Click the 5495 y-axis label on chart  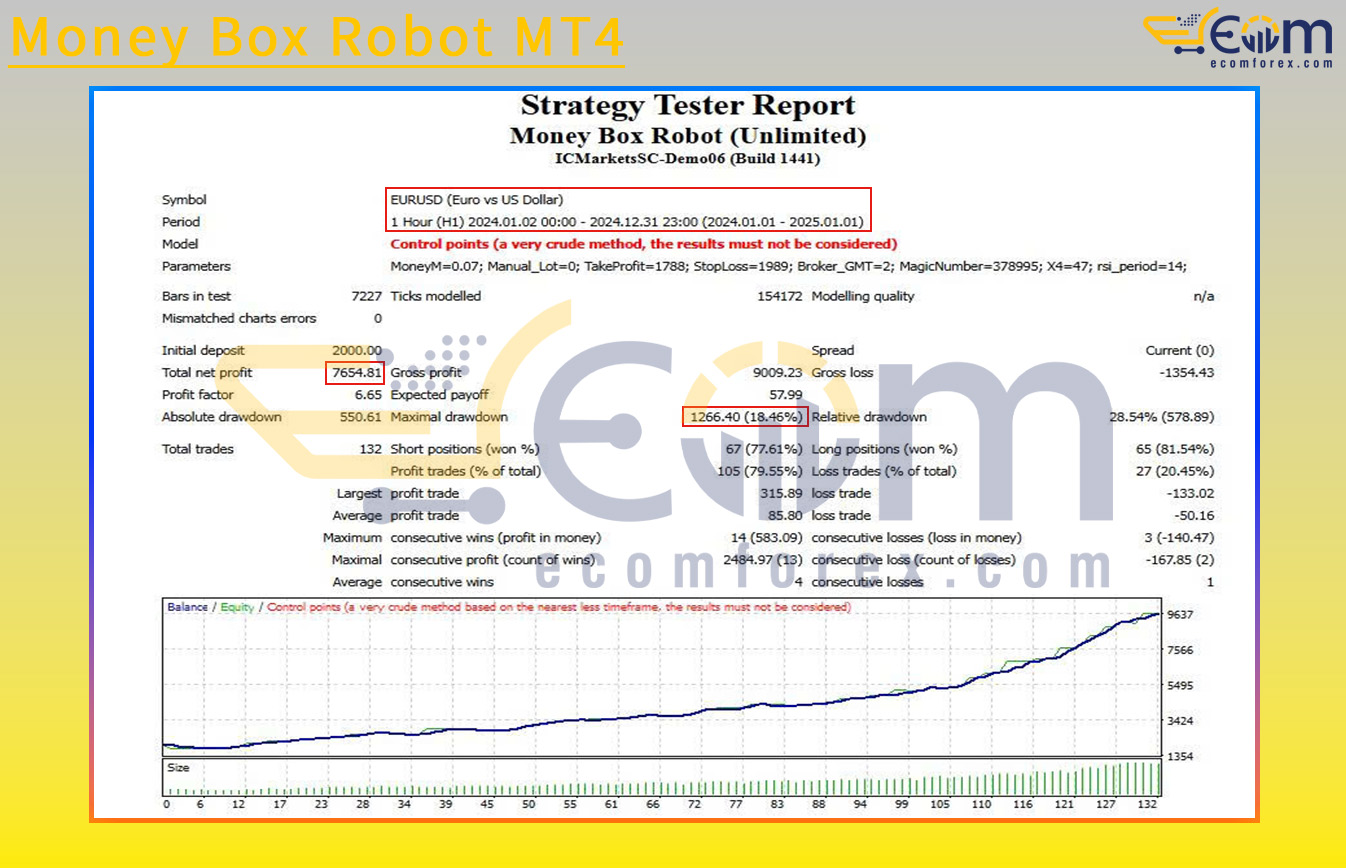(x=1179, y=686)
